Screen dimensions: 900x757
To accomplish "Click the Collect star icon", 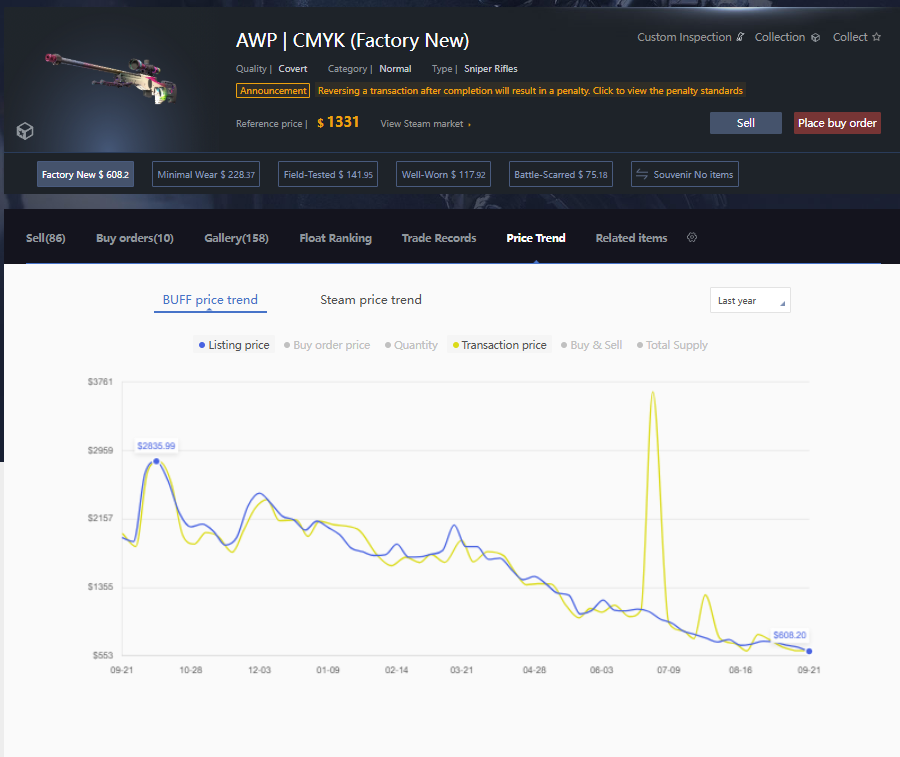I will (x=876, y=37).
